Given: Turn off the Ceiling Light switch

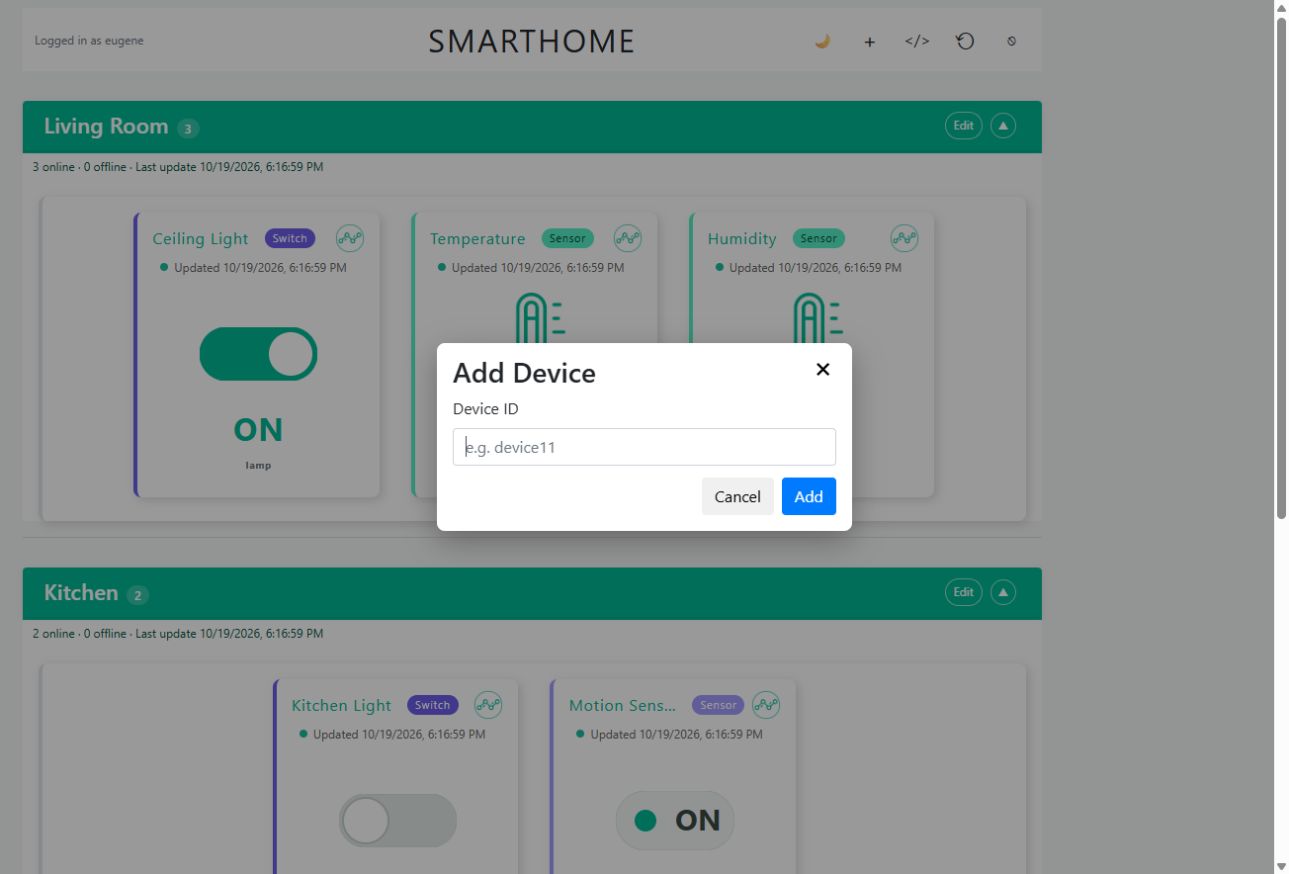Looking at the screenshot, I should 258,354.
